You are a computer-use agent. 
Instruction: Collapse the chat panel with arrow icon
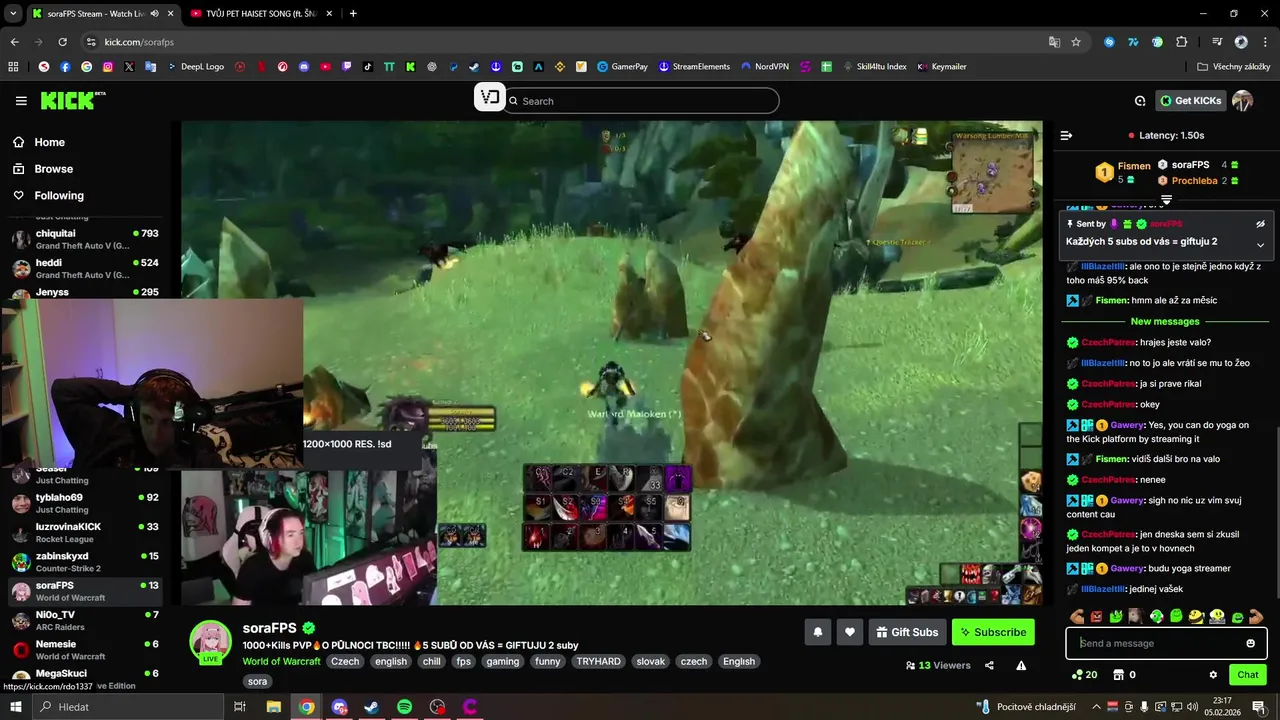(x=1066, y=135)
